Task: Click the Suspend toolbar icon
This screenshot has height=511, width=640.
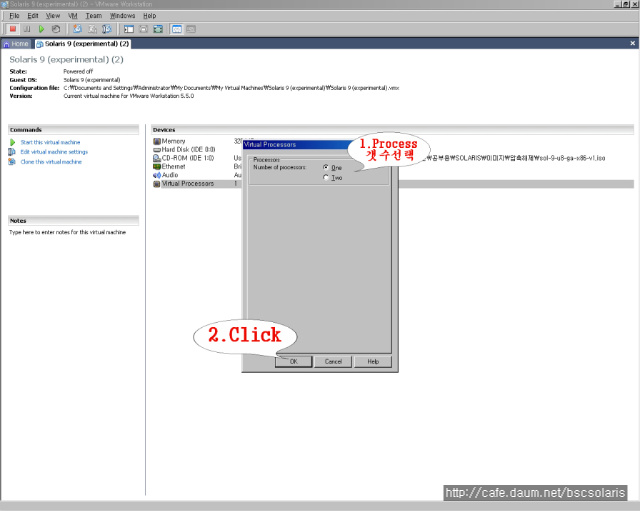Action: [27, 29]
